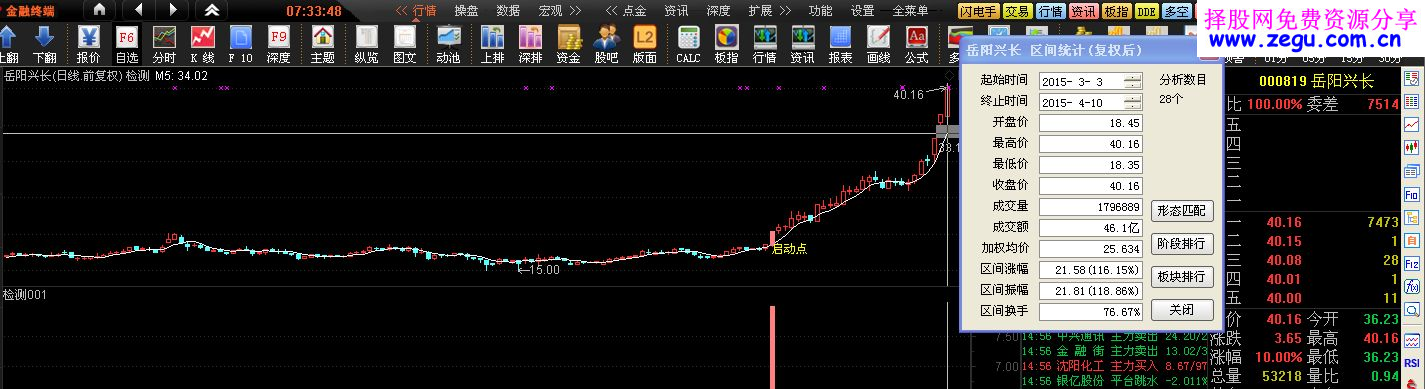This screenshot has width=1425, height=389.
Task: Select the 宏观 top menu item
Action: (x=550, y=10)
